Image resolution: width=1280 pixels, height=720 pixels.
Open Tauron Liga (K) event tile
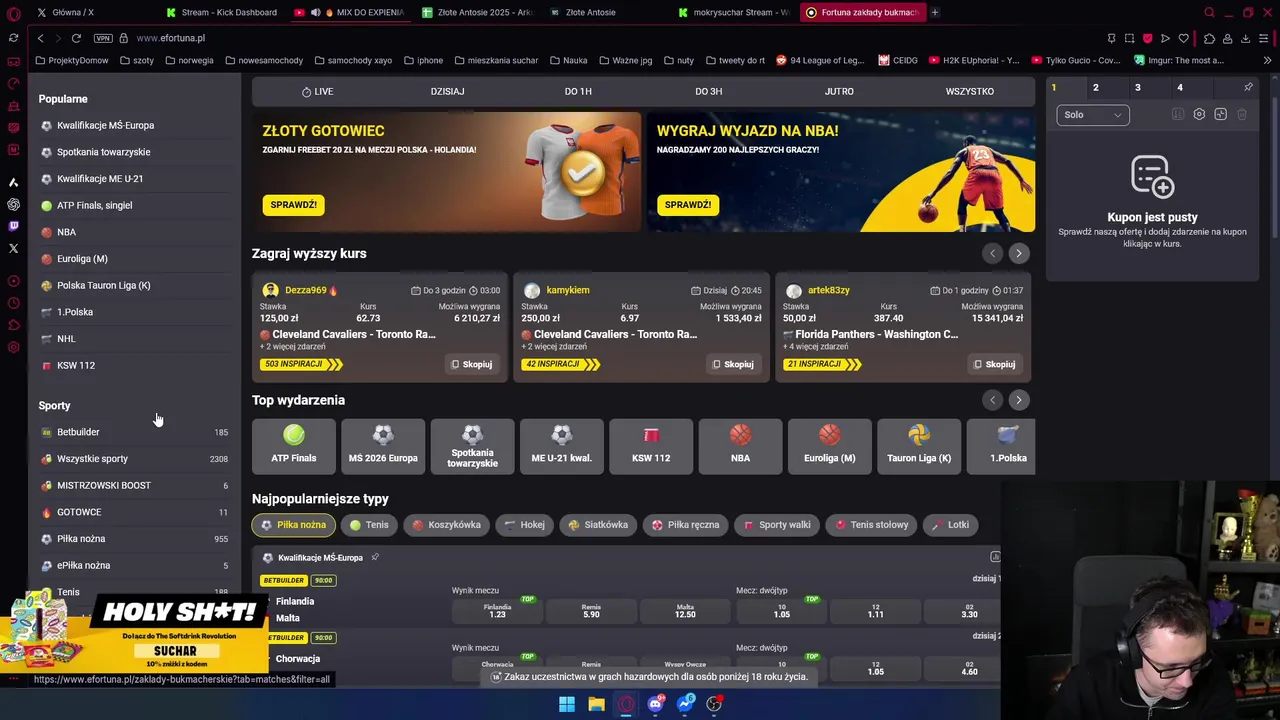(919, 446)
